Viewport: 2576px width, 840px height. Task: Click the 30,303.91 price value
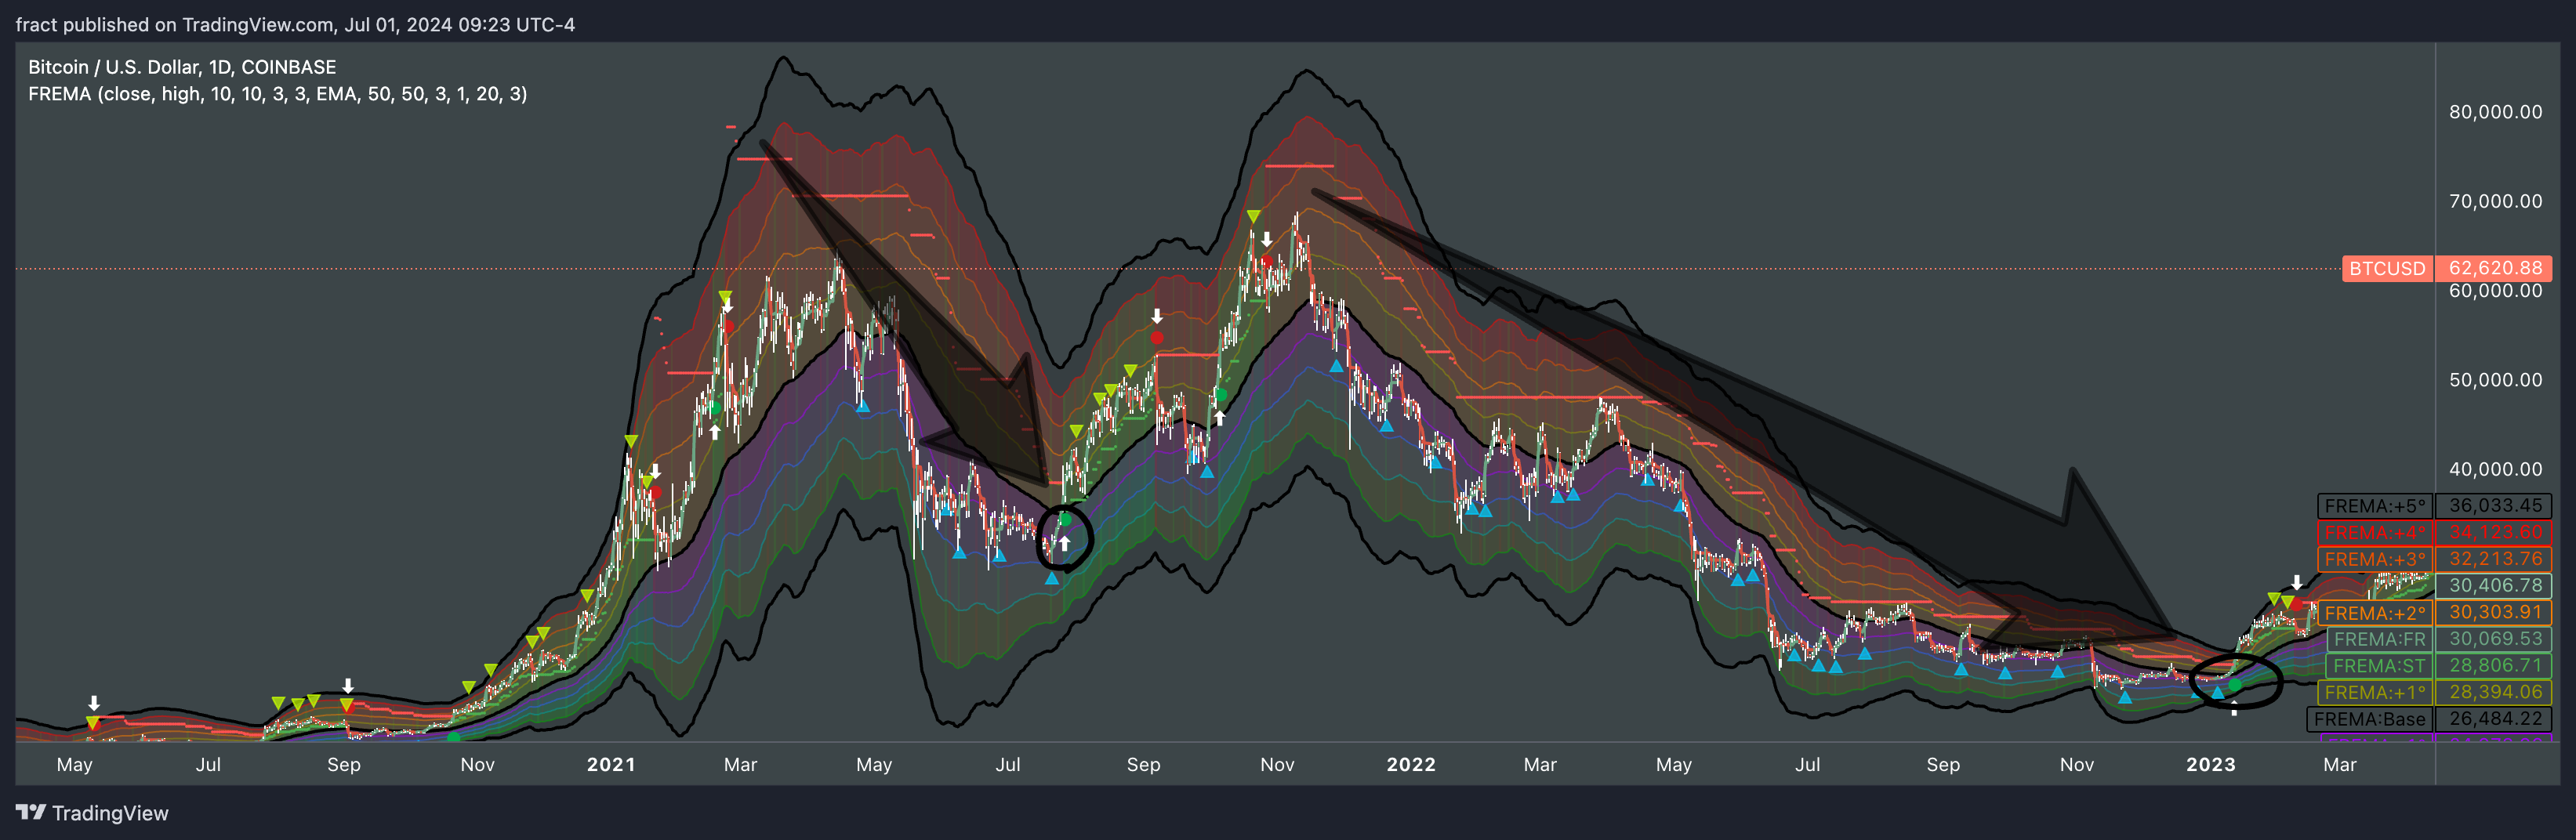pos(2495,612)
